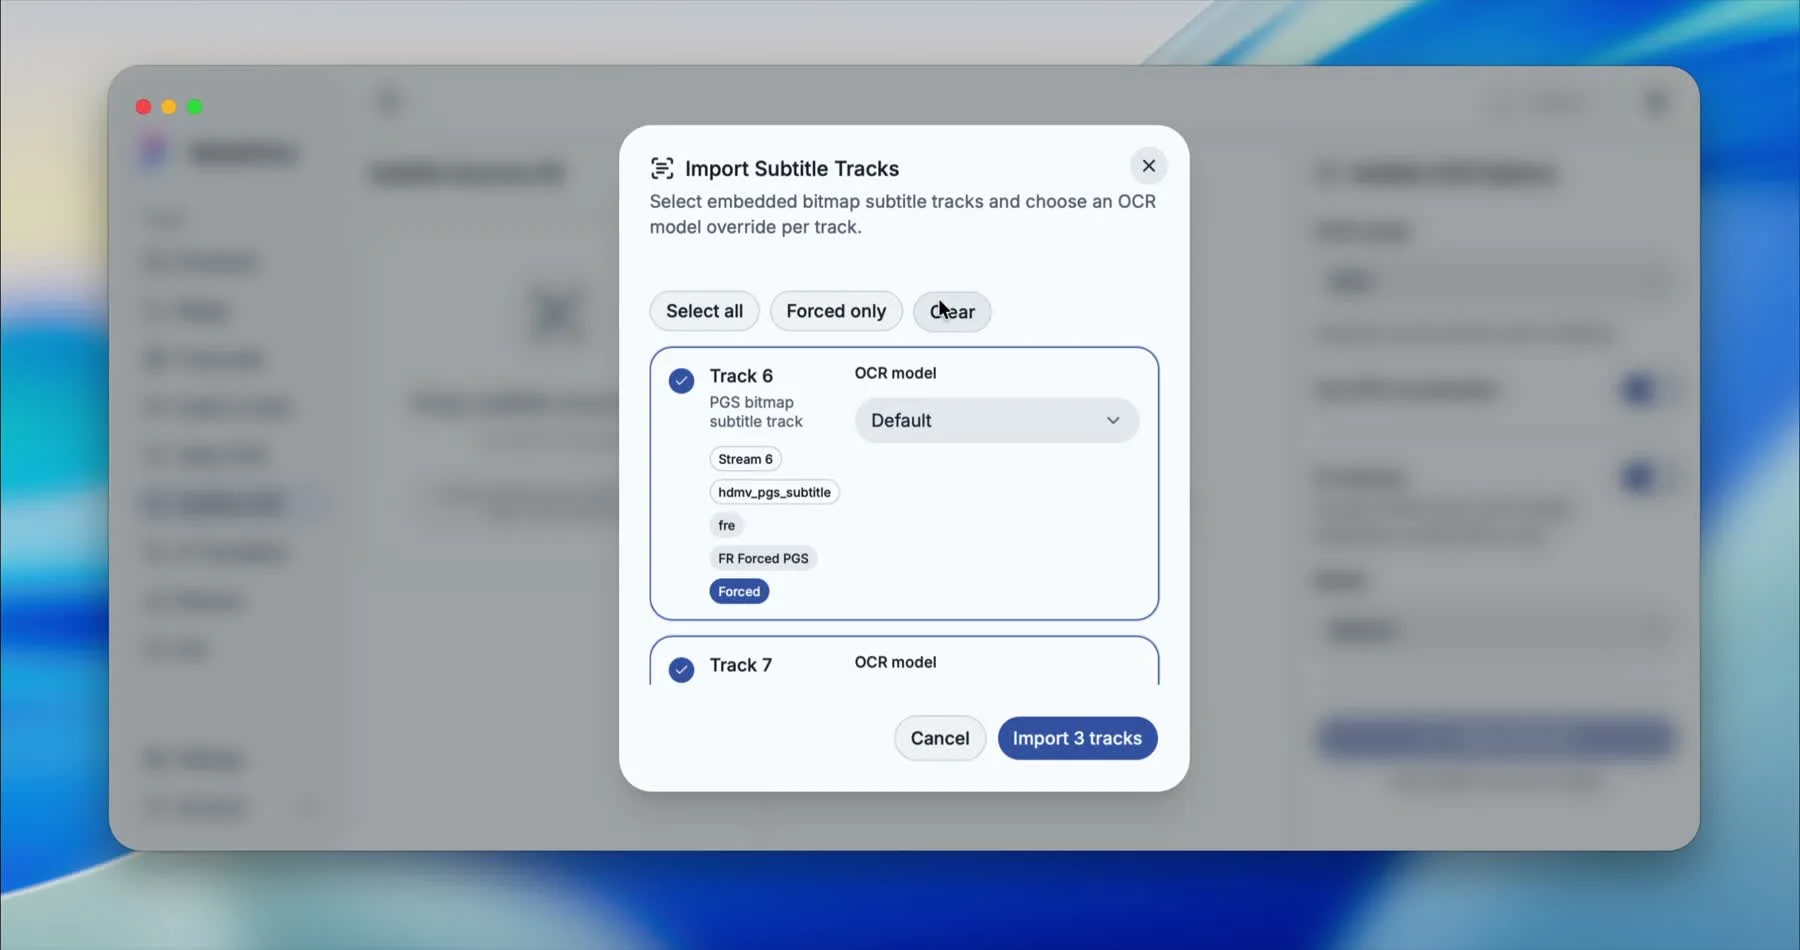Click the Track 6 OCR model label
Viewport: 1800px width, 950px height.
point(895,373)
